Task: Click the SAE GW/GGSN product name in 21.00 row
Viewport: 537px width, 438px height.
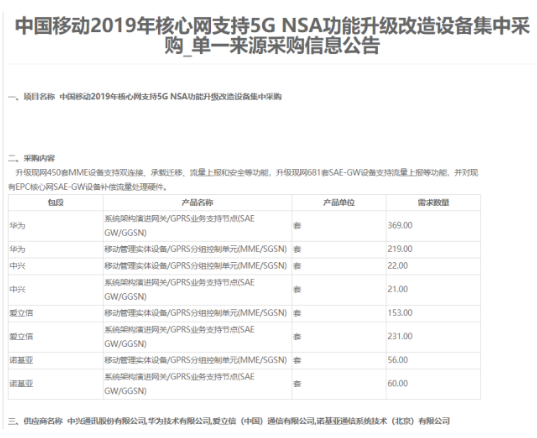Action: [x=179, y=289]
